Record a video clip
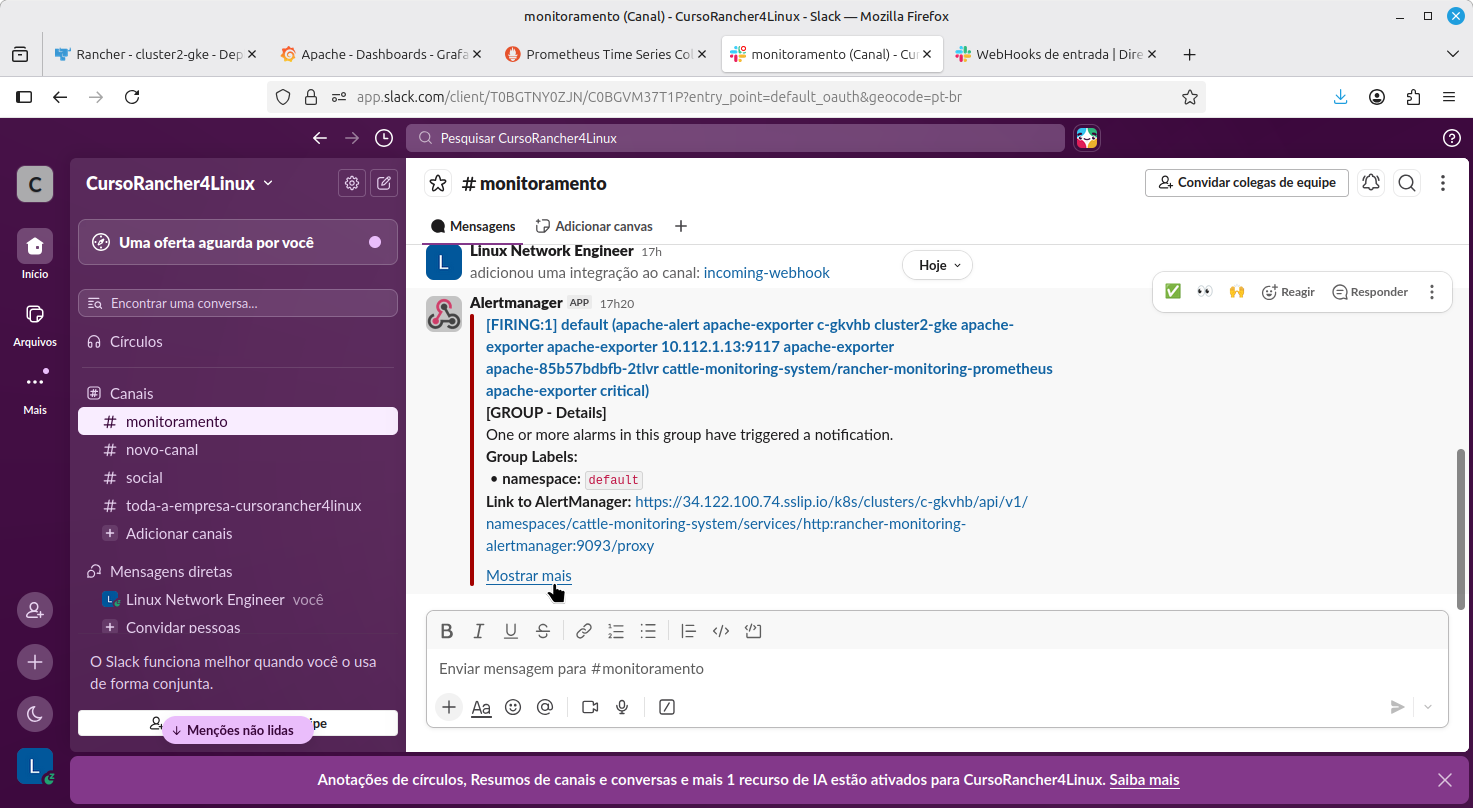 (x=590, y=707)
